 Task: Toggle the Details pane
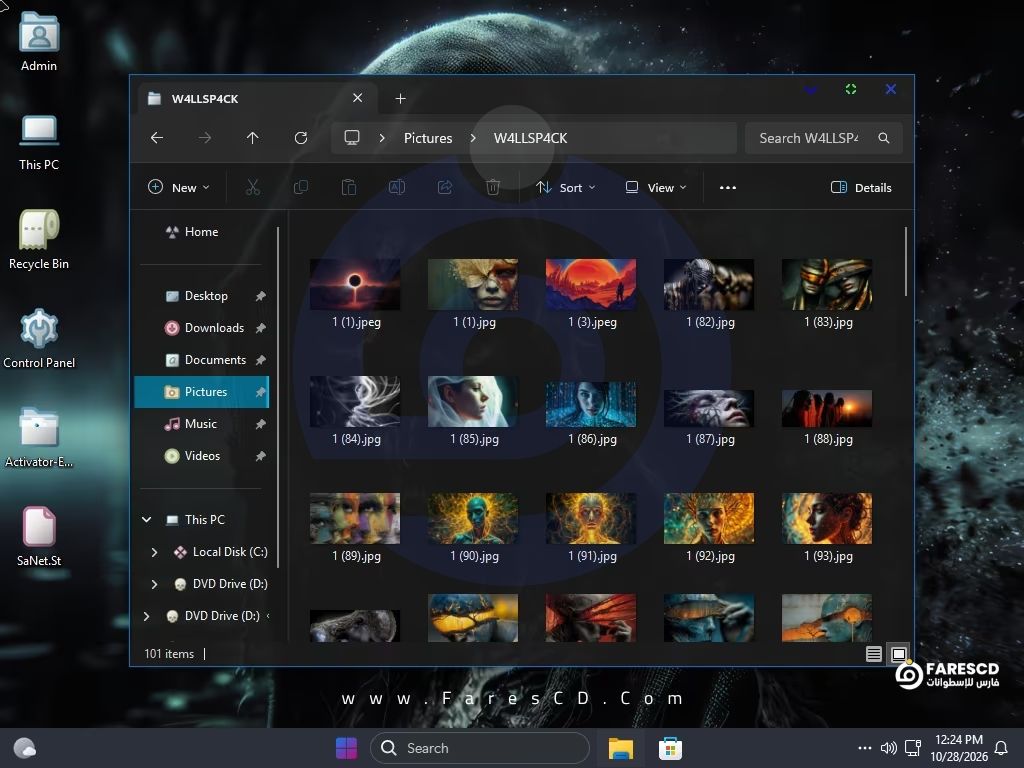tap(861, 187)
